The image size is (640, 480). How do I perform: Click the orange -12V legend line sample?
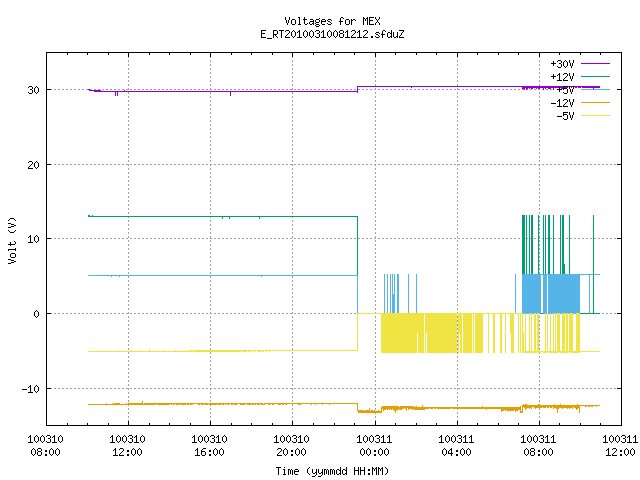595,102
